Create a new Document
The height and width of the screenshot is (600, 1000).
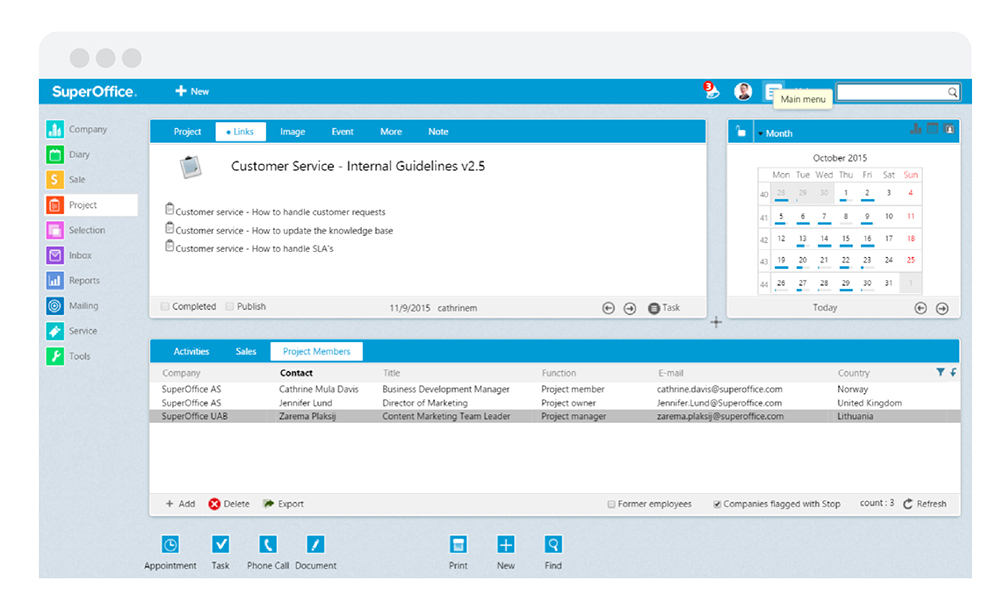(316, 552)
